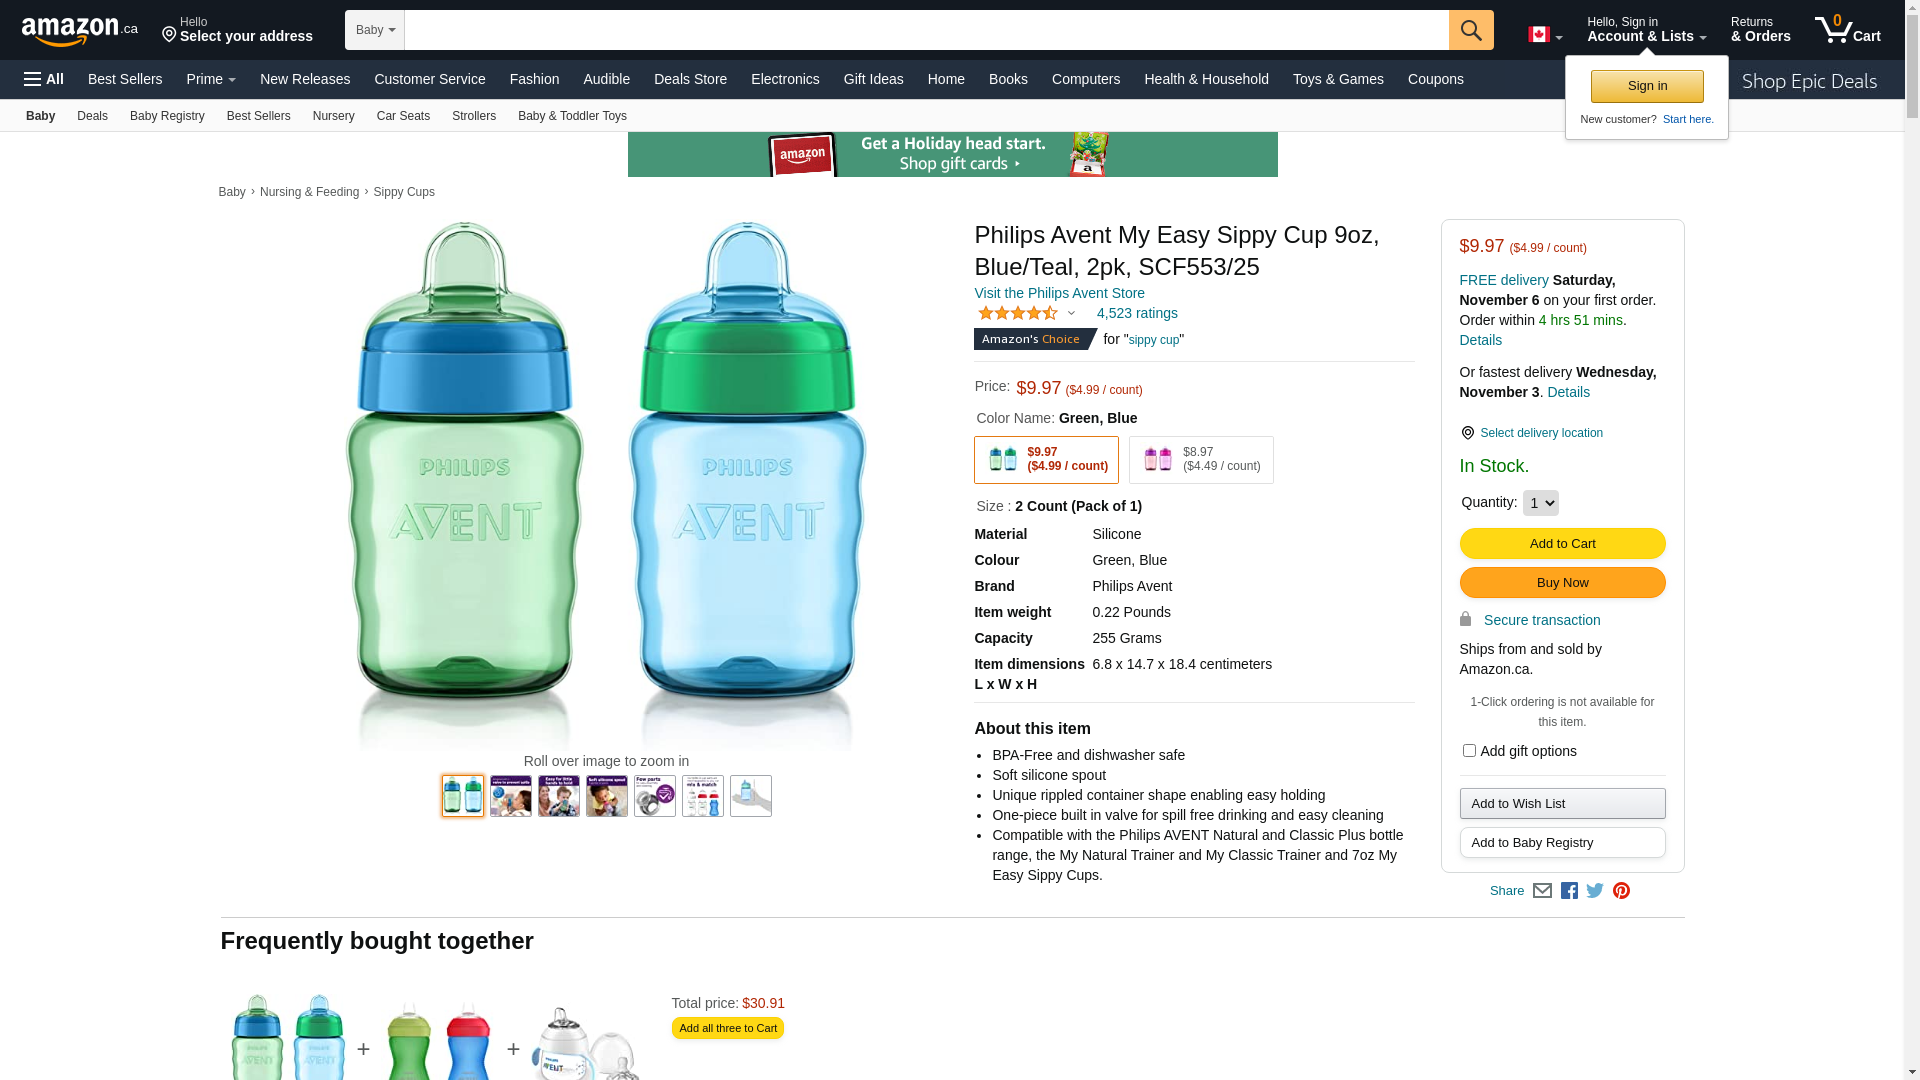This screenshot has width=1920, height=1080.
Task: Share on Facebook icon
Action: tap(1569, 891)
